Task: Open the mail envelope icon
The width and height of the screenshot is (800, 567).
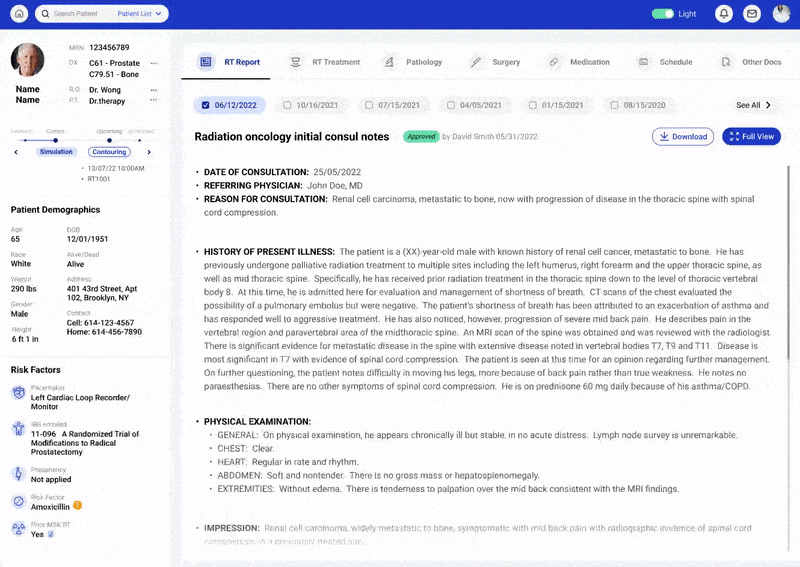Action: tap(752, 14)
